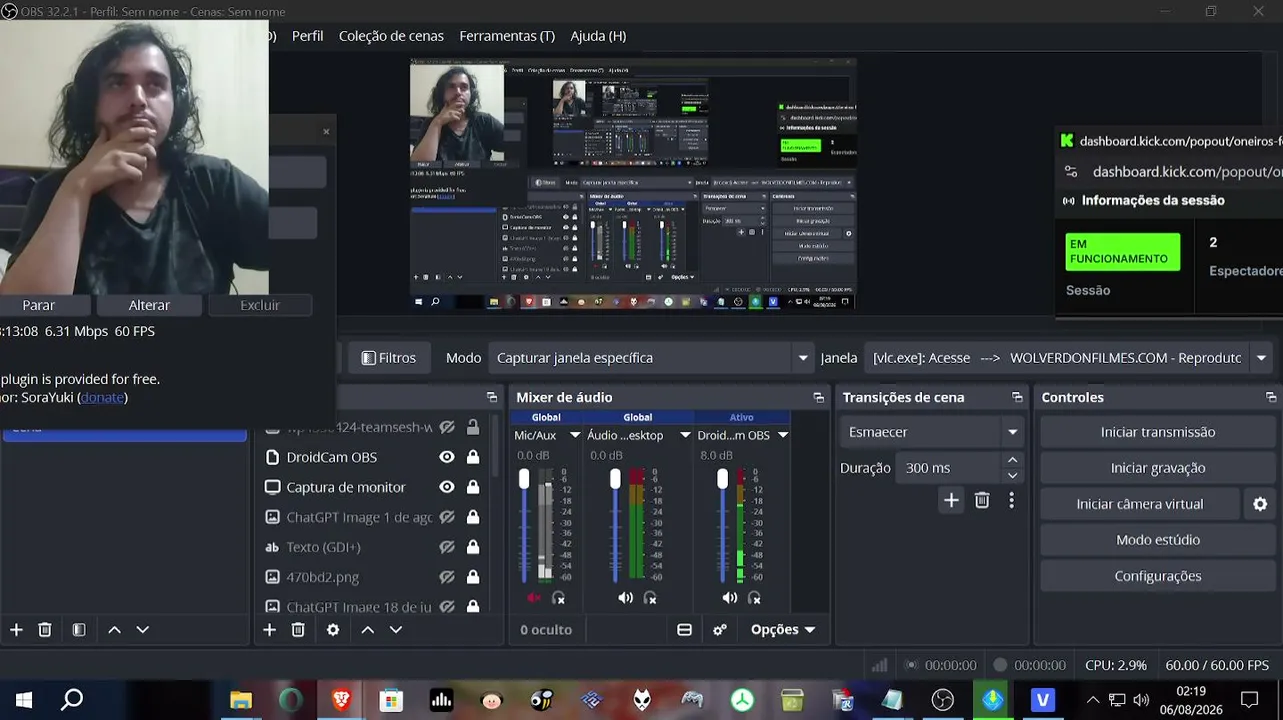
Task: Hide the Captura de monitor source
Action: click(447, 487)
